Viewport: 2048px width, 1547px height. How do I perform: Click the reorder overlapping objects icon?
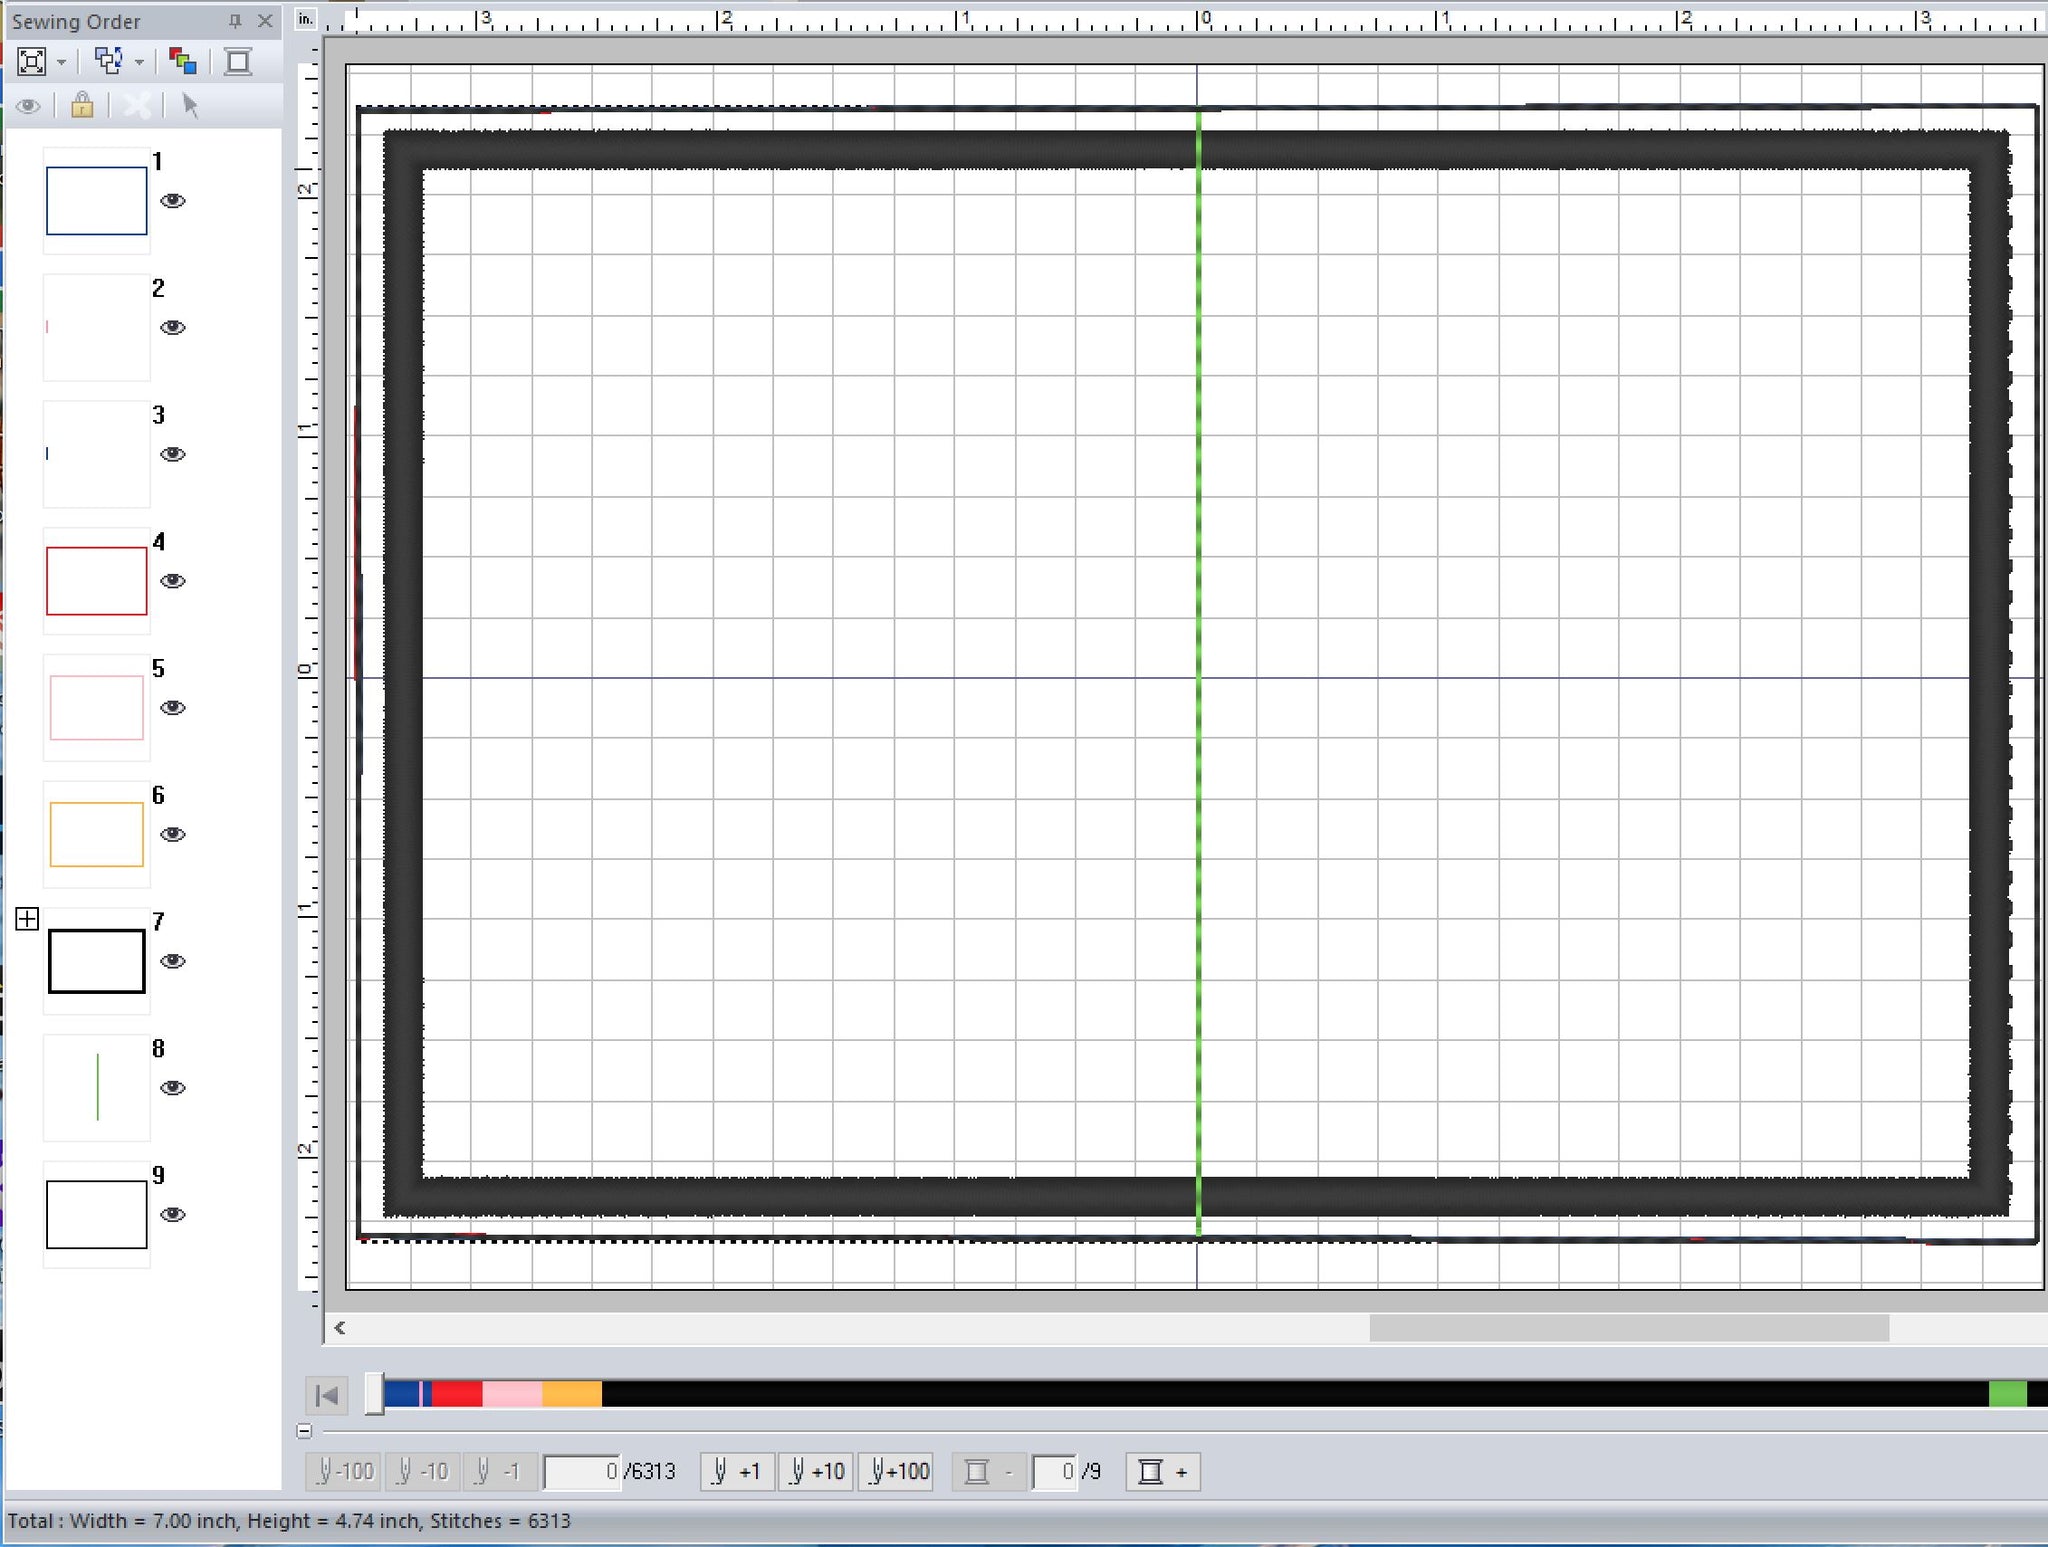[x=108, y=62]
